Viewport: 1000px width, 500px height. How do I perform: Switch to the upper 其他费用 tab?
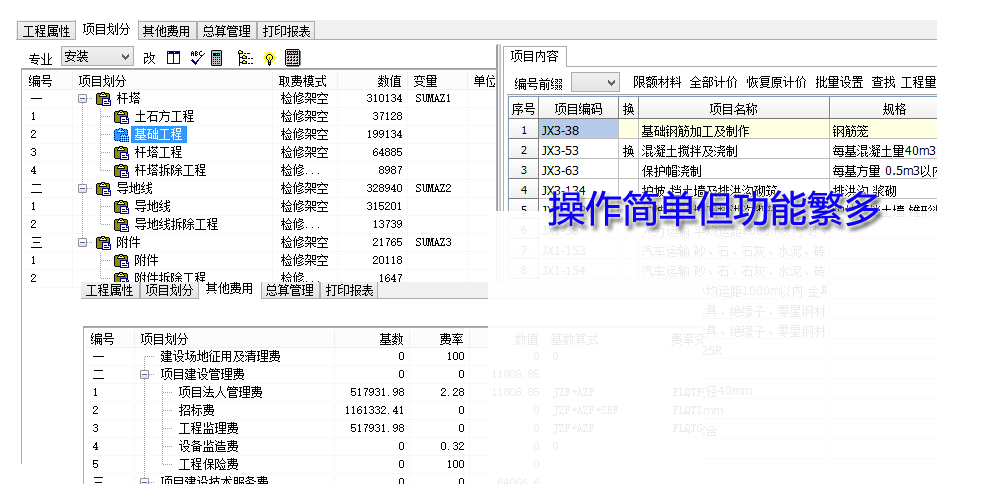tap(166, 31)
